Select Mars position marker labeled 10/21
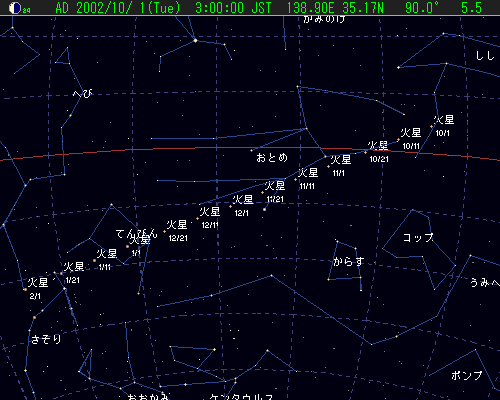 (x=366, y=153)
